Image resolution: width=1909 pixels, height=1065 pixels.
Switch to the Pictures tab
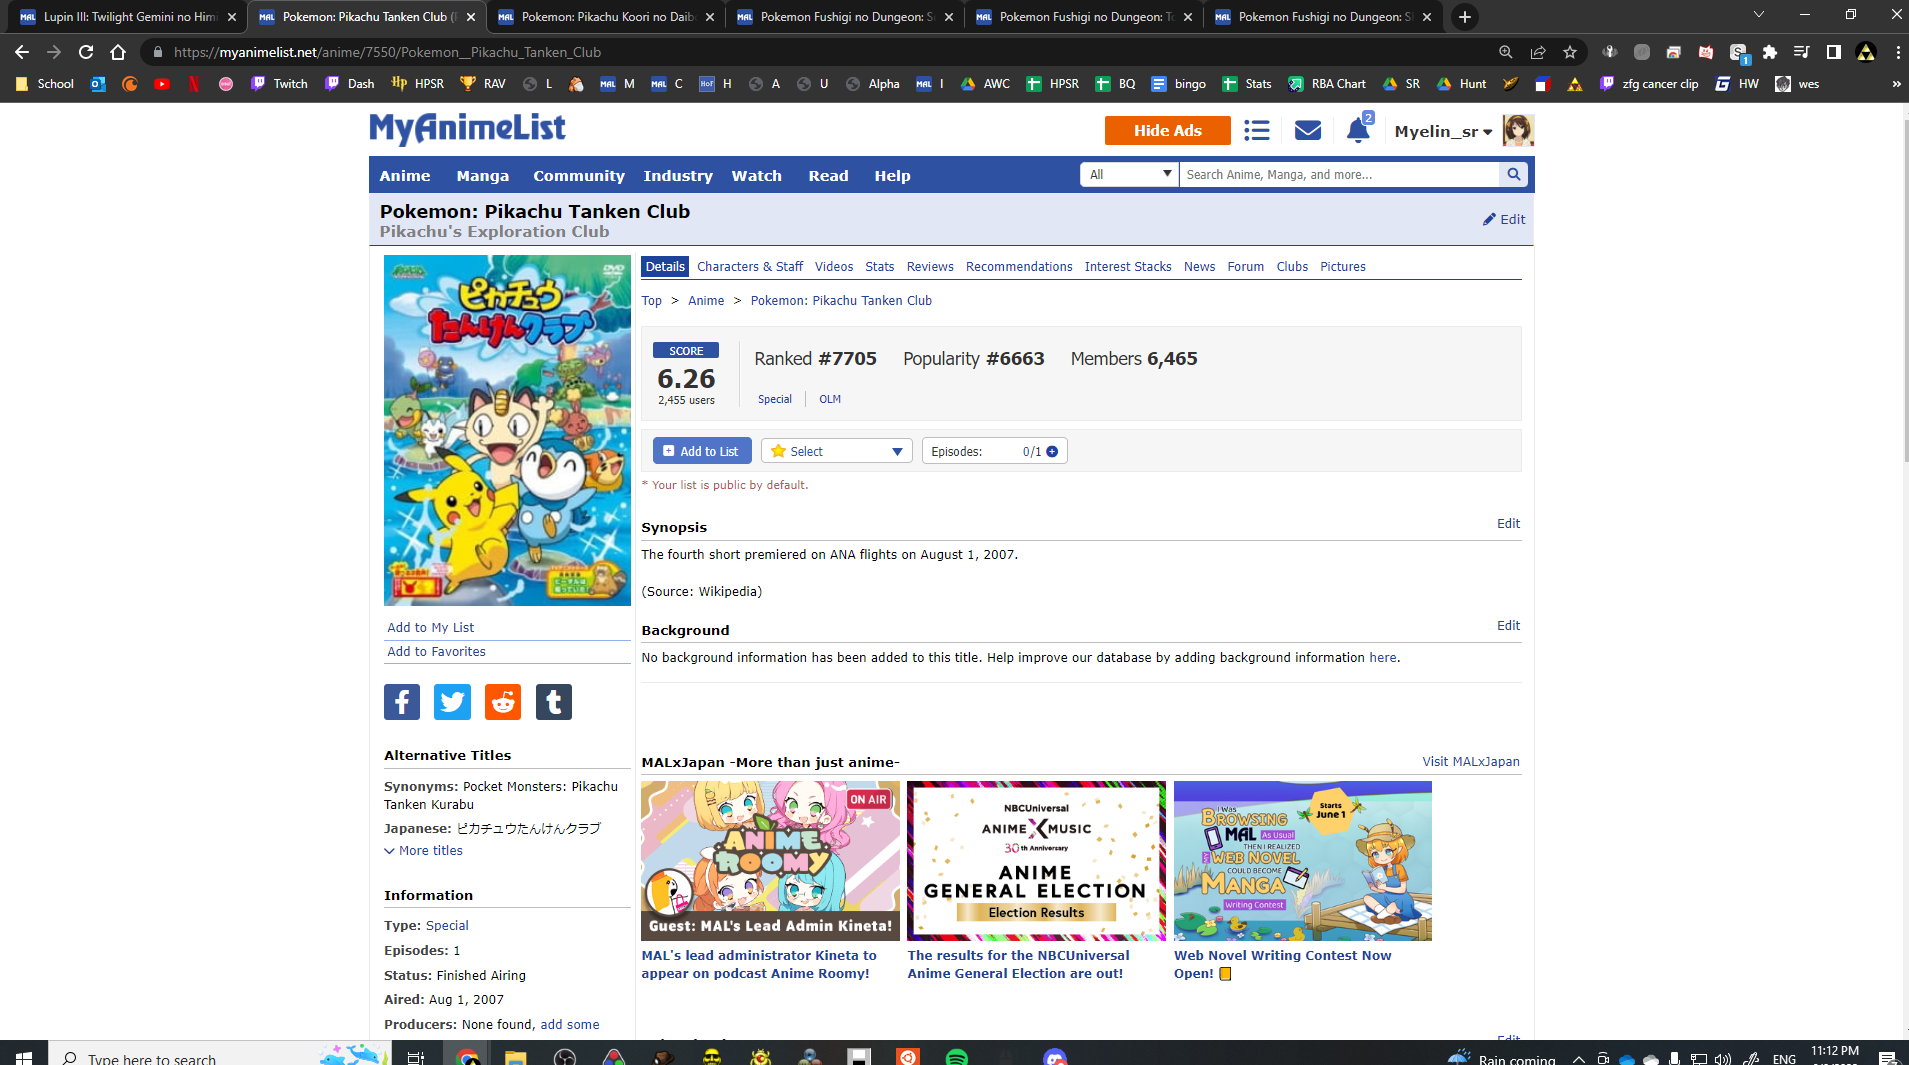click(1343, 267)
